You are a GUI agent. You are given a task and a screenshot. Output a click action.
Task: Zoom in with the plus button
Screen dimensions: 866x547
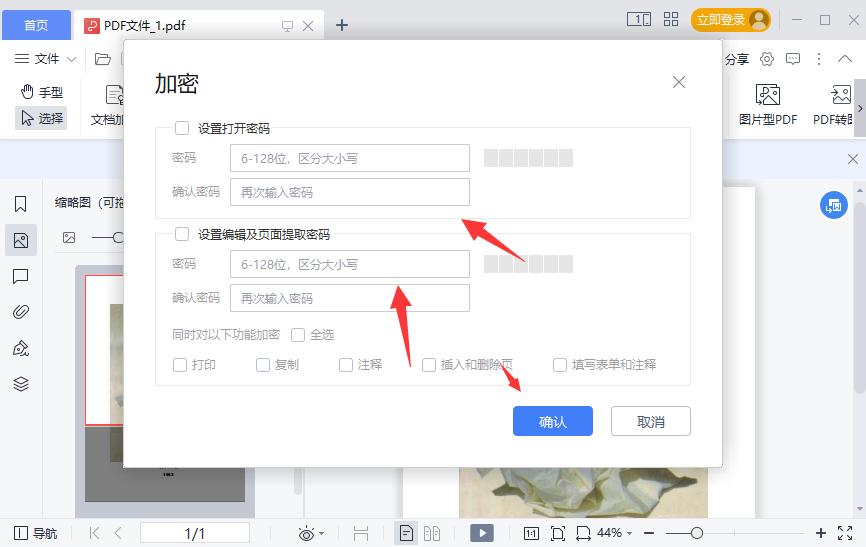[x=821, y=533]
